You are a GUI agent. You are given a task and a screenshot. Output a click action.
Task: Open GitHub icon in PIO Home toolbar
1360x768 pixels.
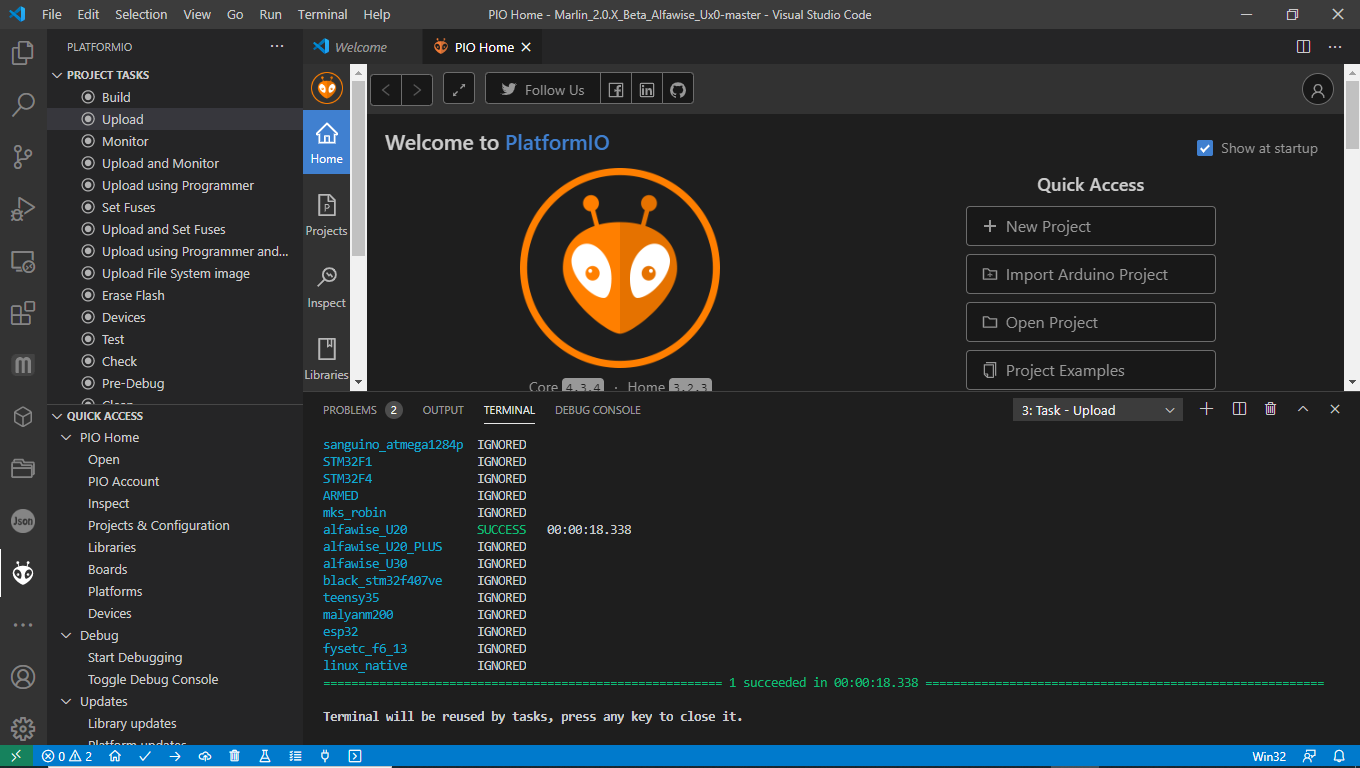[x=678, y=89]
